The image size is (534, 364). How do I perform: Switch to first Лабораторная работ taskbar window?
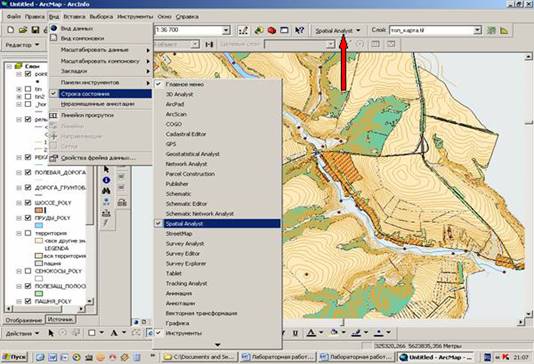pos(278,357)
